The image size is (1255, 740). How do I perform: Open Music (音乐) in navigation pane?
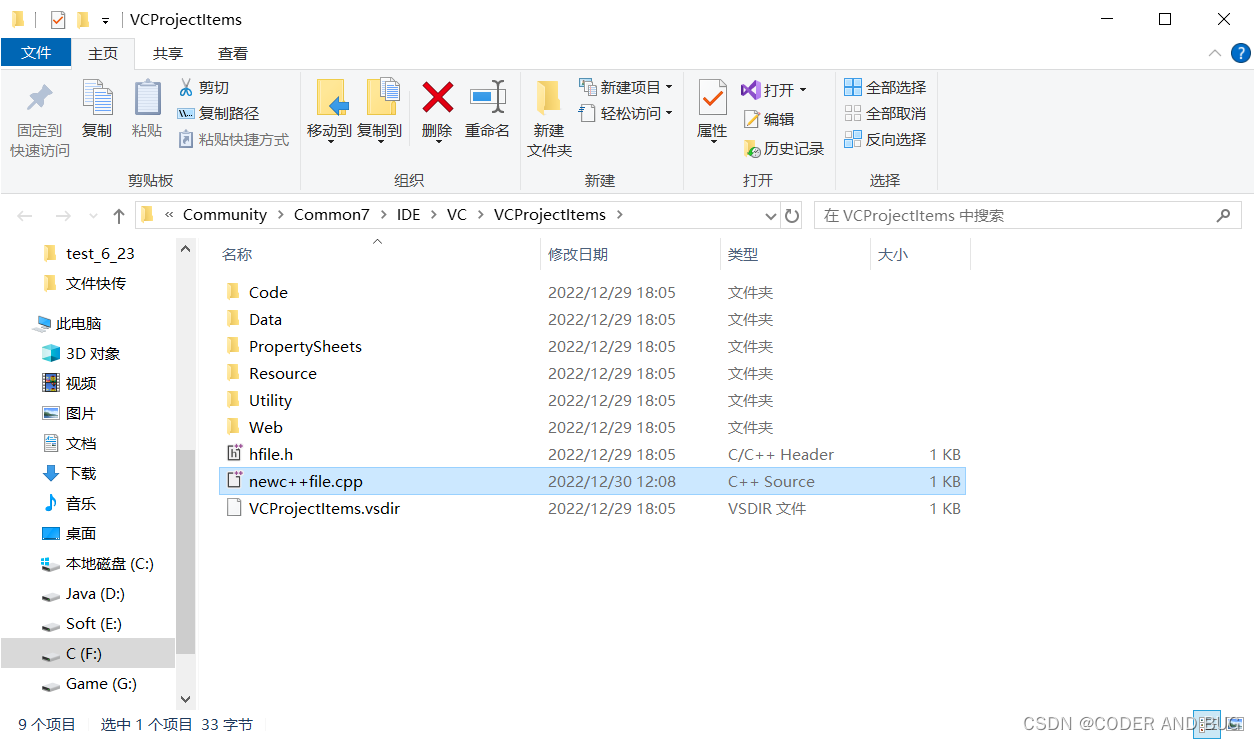[81, 503]
